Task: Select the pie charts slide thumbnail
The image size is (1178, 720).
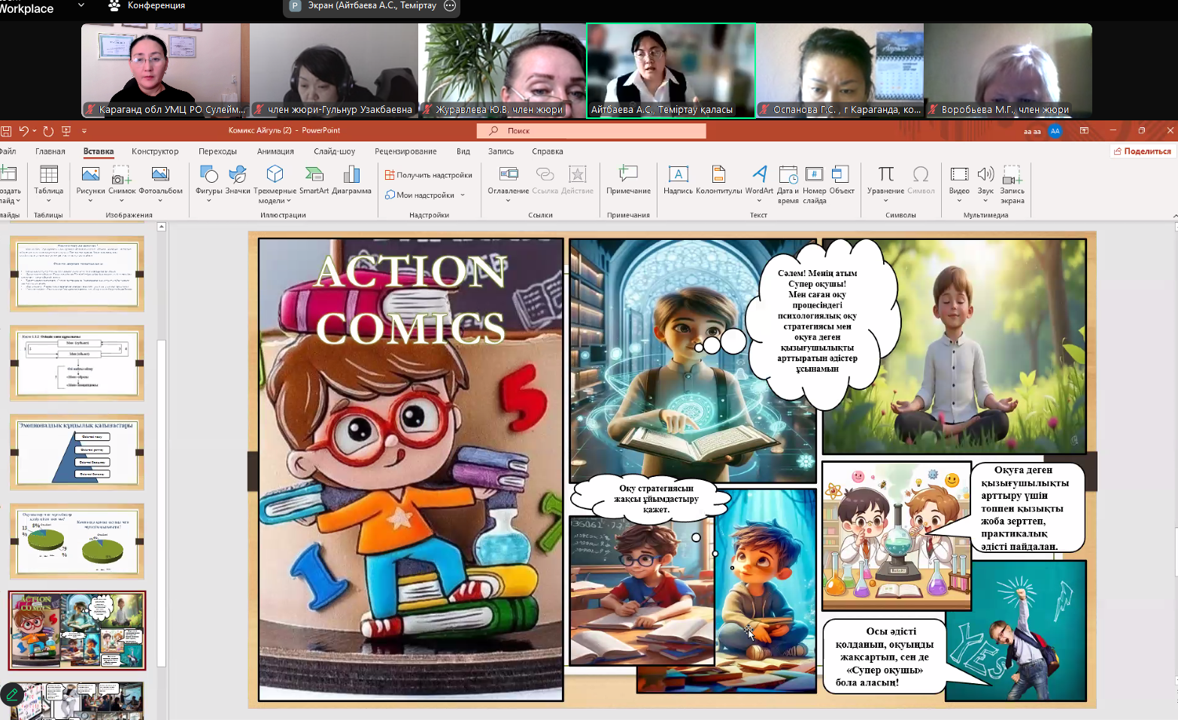Action: pos(77,541)
